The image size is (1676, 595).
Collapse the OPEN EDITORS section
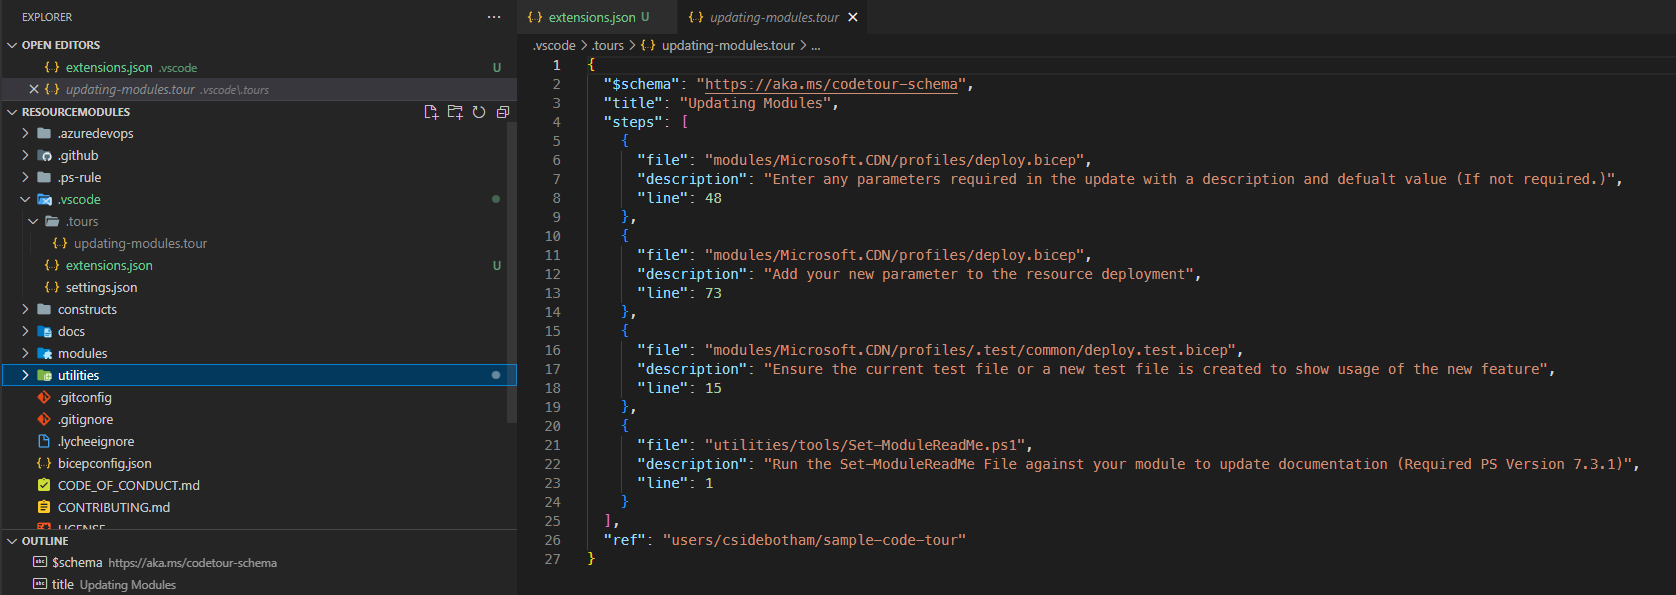pos(12,45)
